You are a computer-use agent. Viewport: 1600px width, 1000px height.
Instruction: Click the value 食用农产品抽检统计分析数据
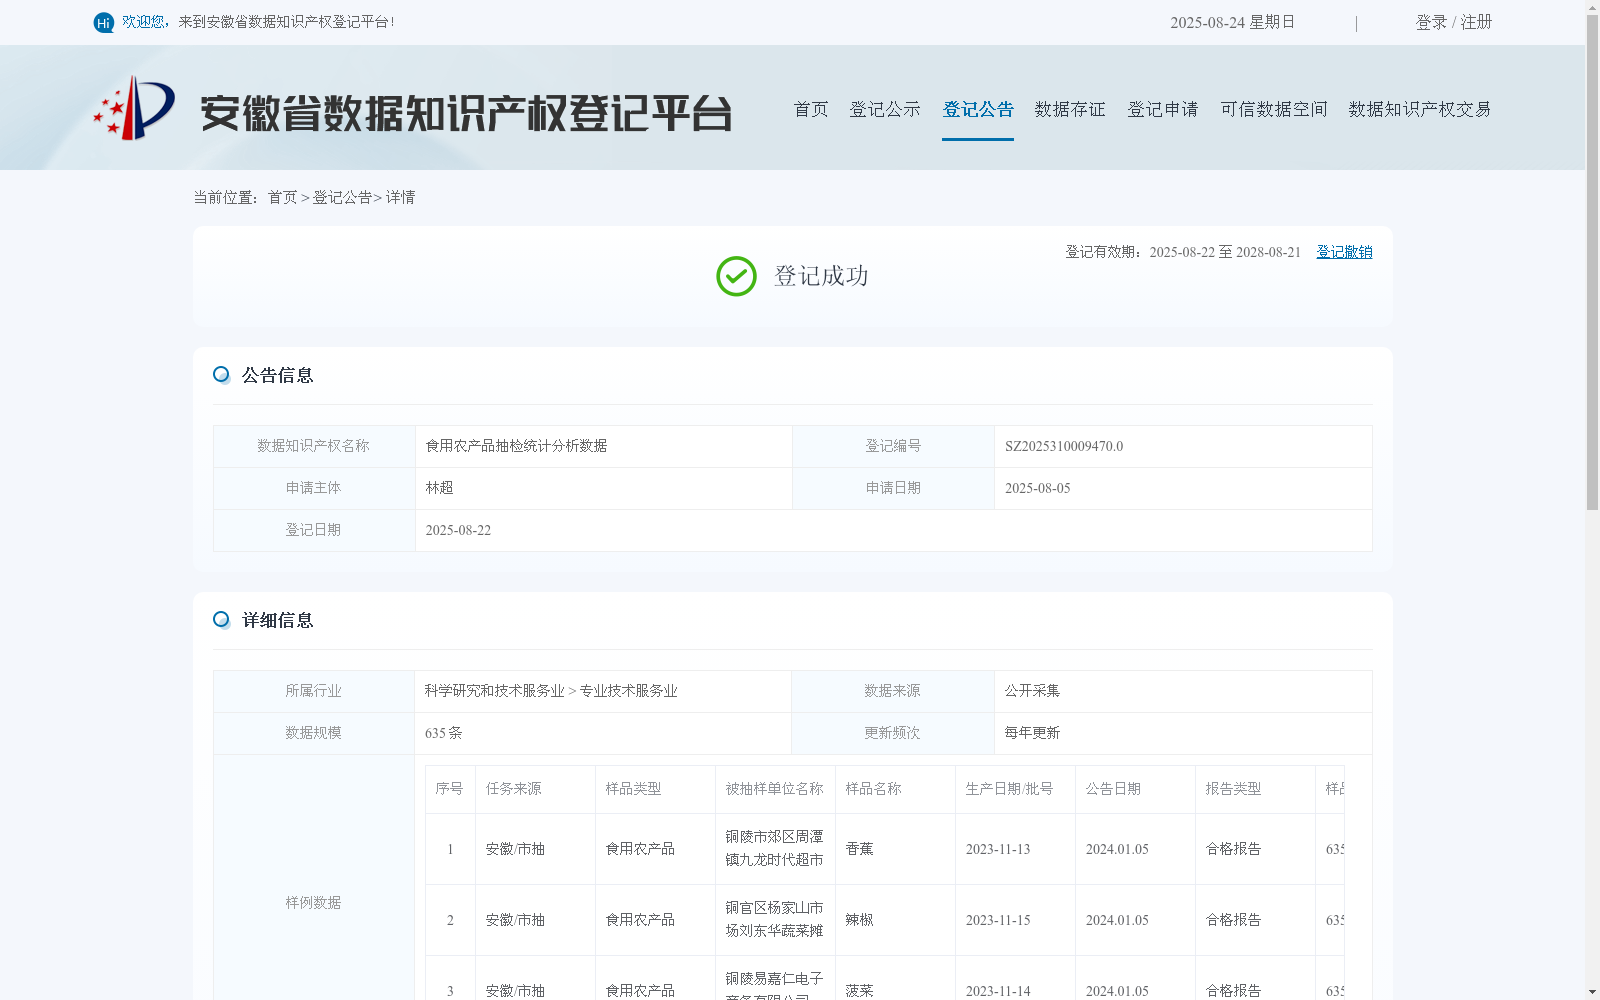pos(516,446)
